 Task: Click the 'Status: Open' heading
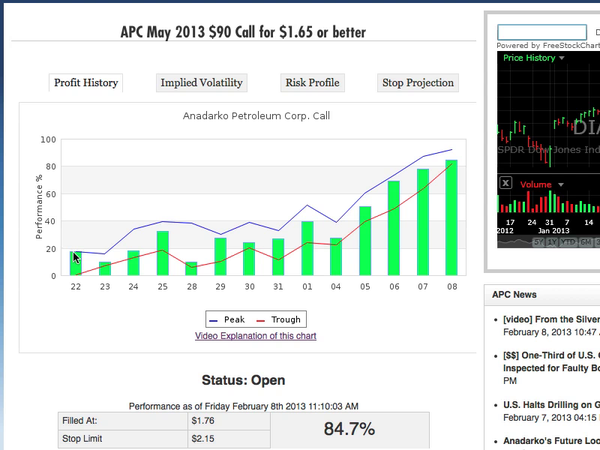243,380
